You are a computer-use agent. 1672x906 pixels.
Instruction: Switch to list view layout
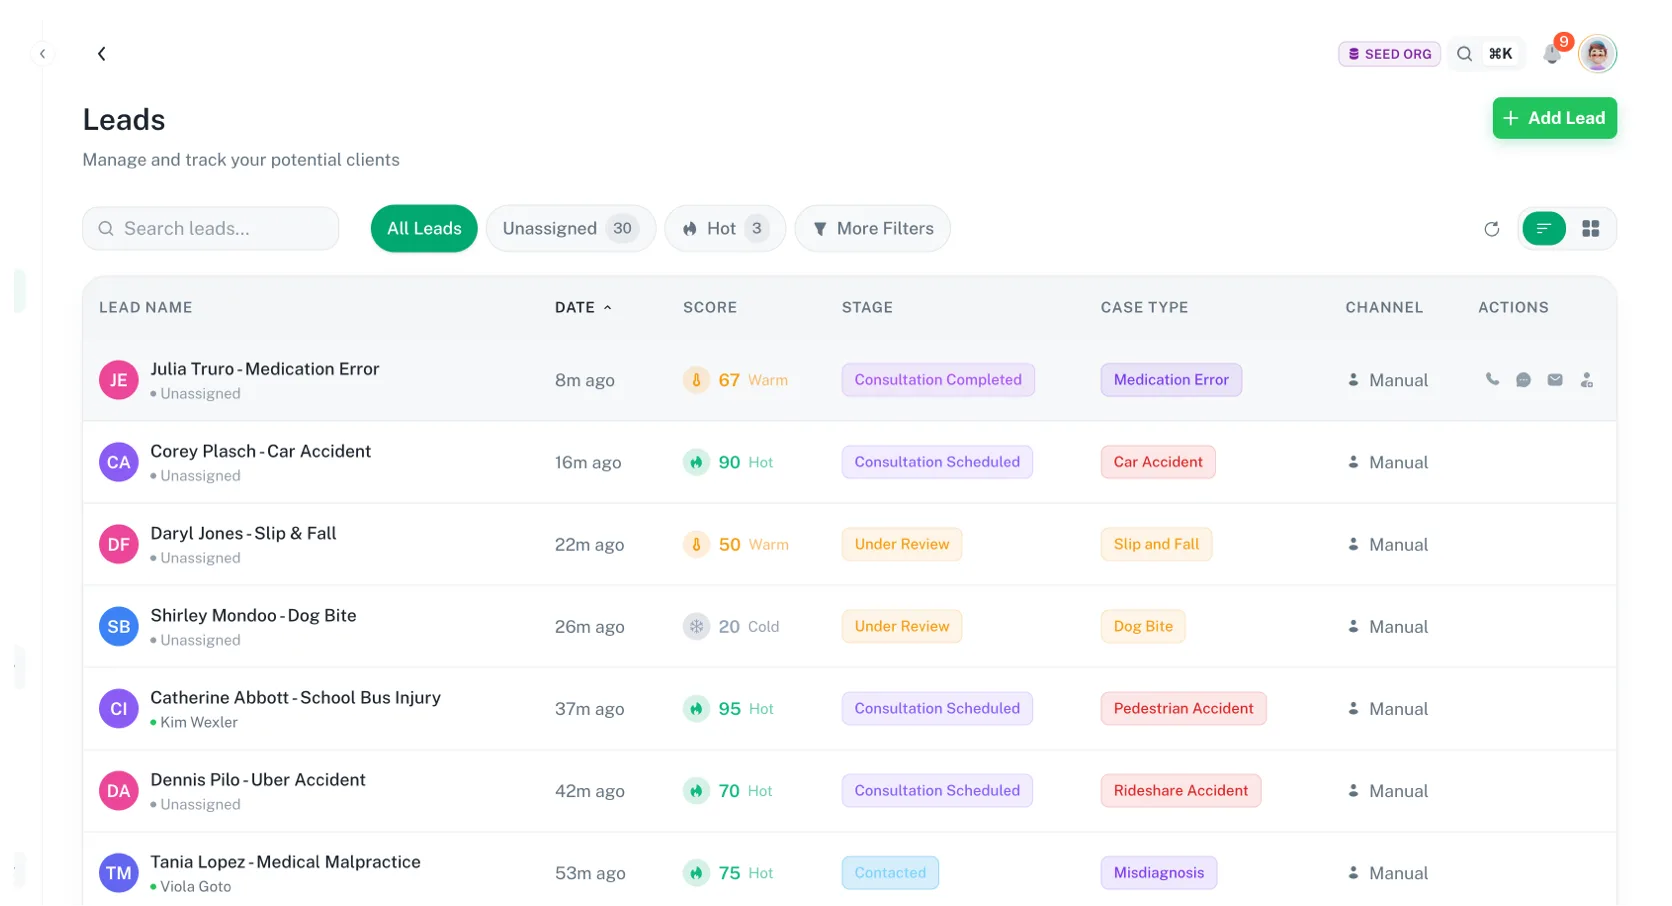(1543, 229)
